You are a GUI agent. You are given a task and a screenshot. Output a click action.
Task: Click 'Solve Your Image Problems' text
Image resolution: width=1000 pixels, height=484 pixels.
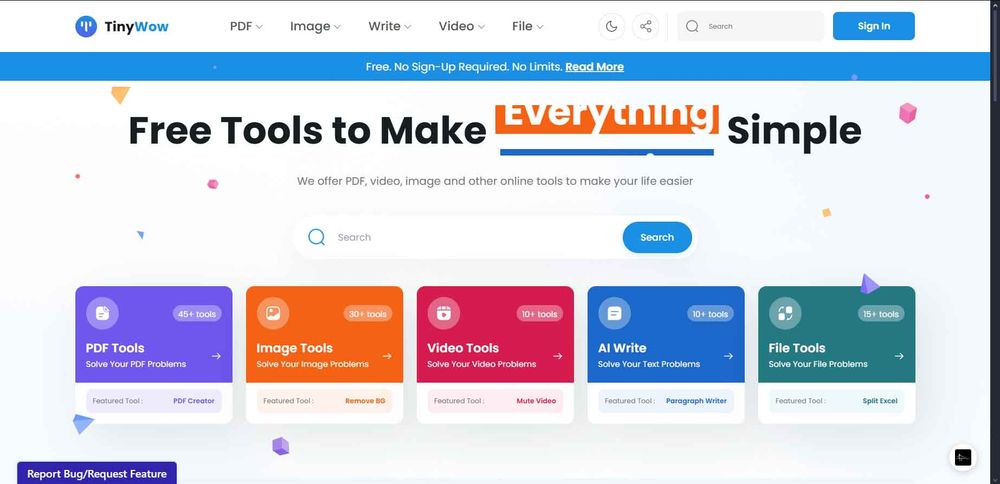click(x=312, y=364)
